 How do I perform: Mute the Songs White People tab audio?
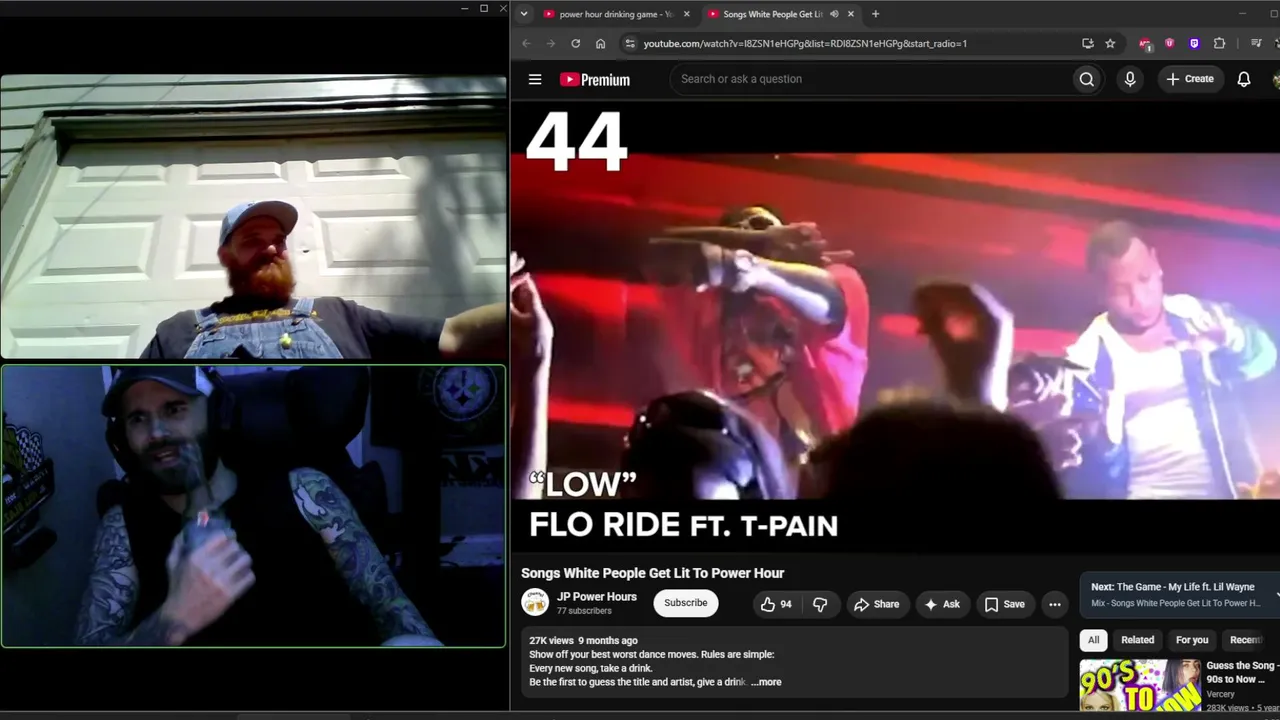click(x=834, y=14)
